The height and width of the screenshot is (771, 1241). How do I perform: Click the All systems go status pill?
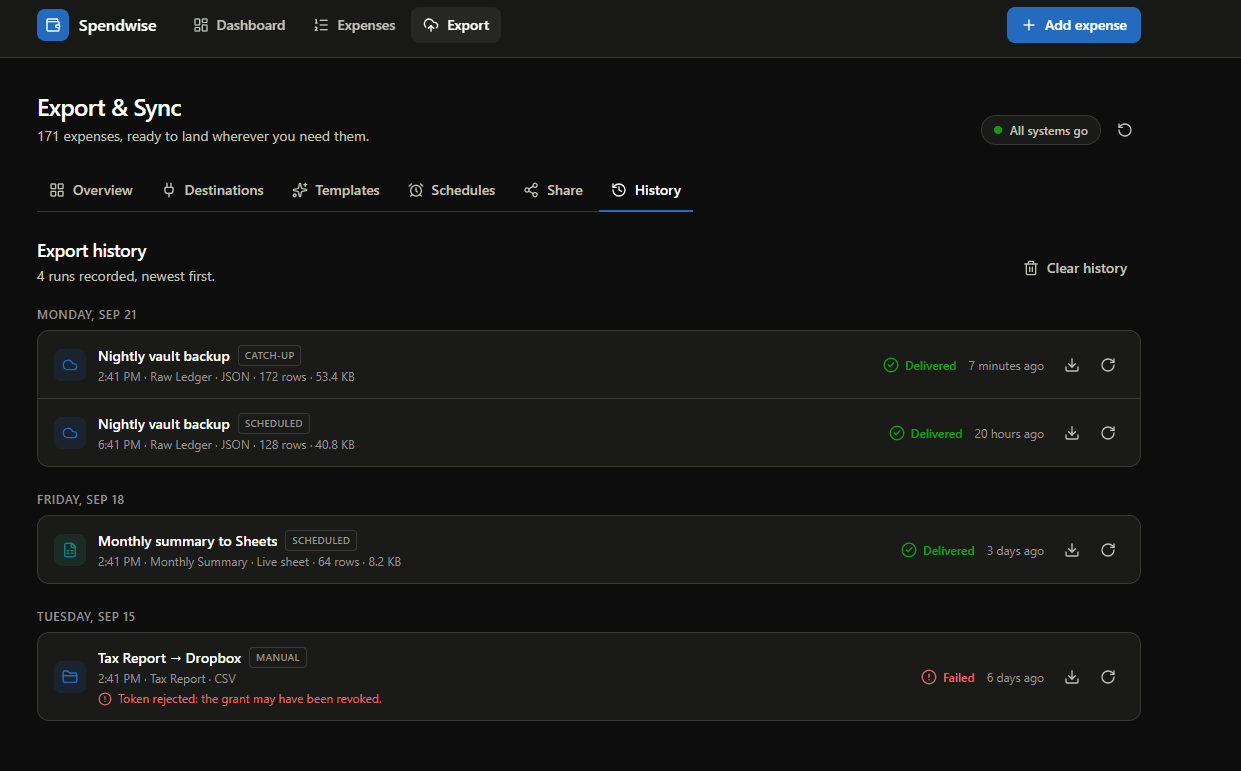click(x=1040, y=130)
